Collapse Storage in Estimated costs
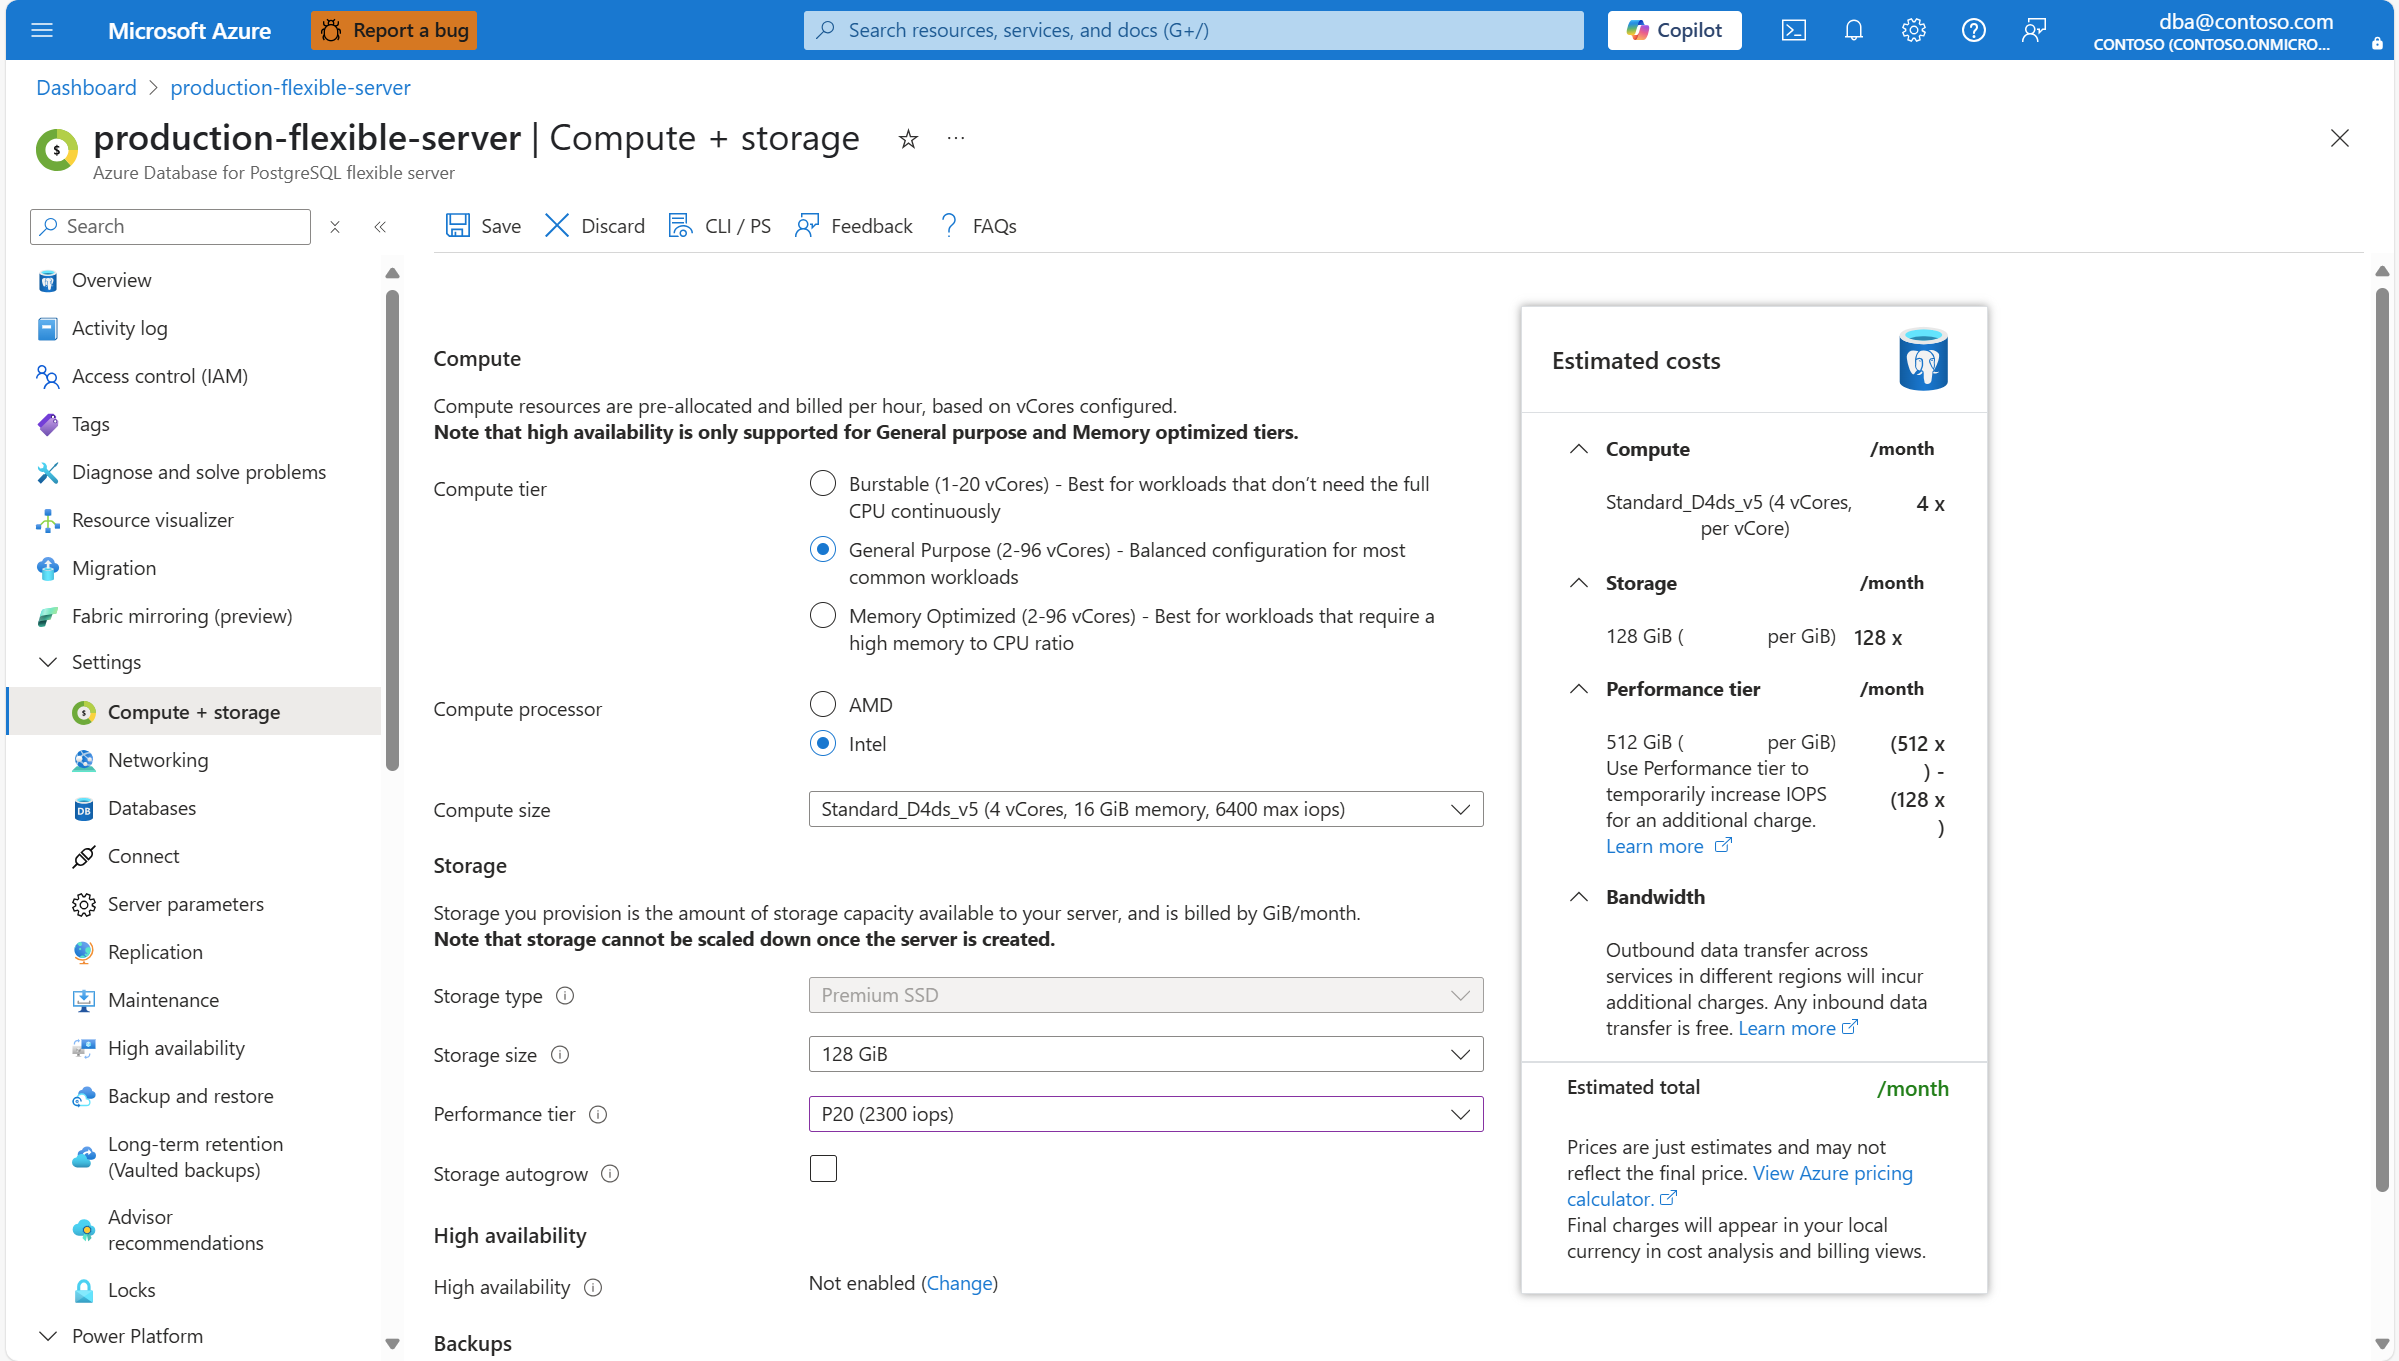Screen dimensions: 2399x1361 click(1579, 583)
